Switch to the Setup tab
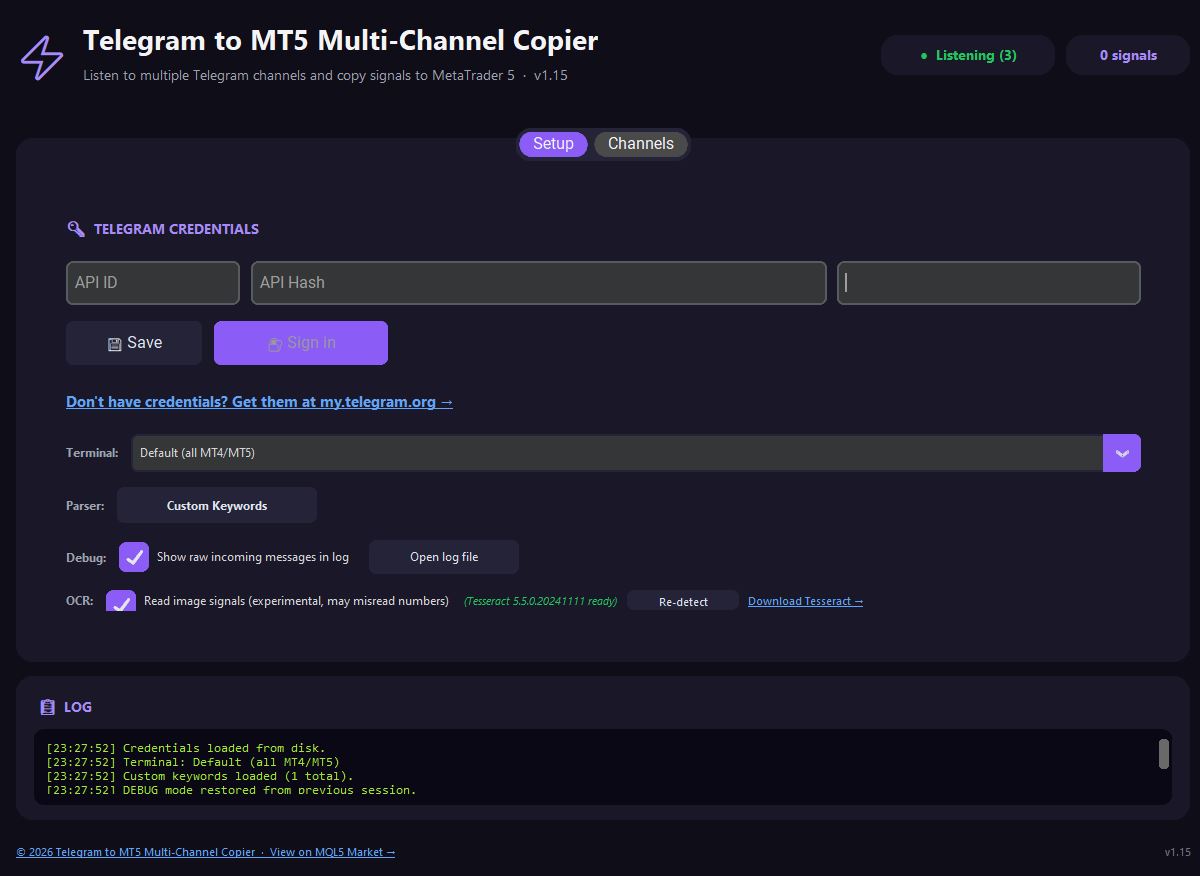 (553, 144)
